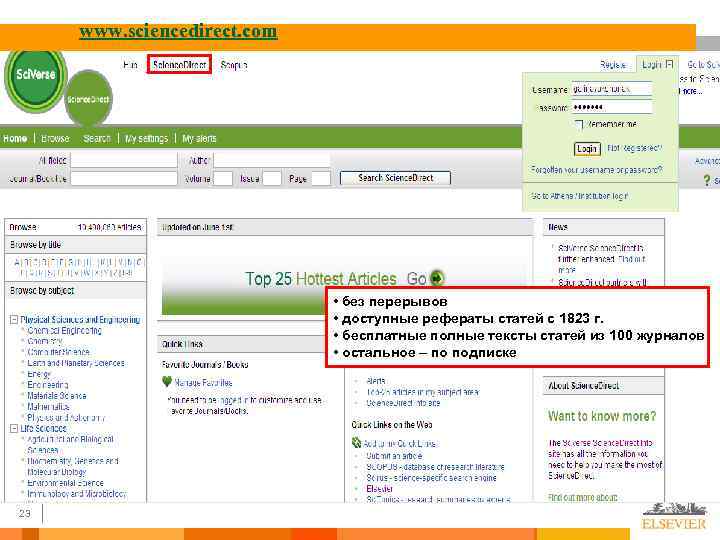Click the Username input field
Screen dimensions: 720x540
point(612,89)
